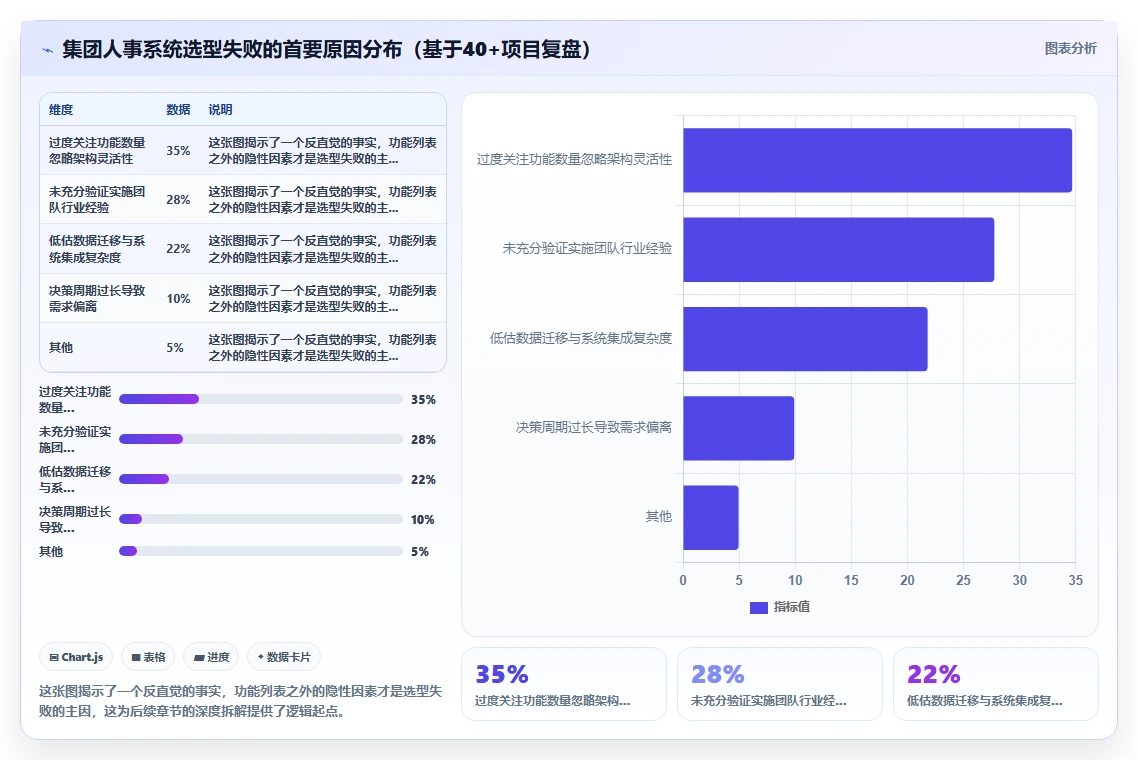Open the 22% data card
Viewport: 1138px width, 760px height.
[x=996, y=684]
